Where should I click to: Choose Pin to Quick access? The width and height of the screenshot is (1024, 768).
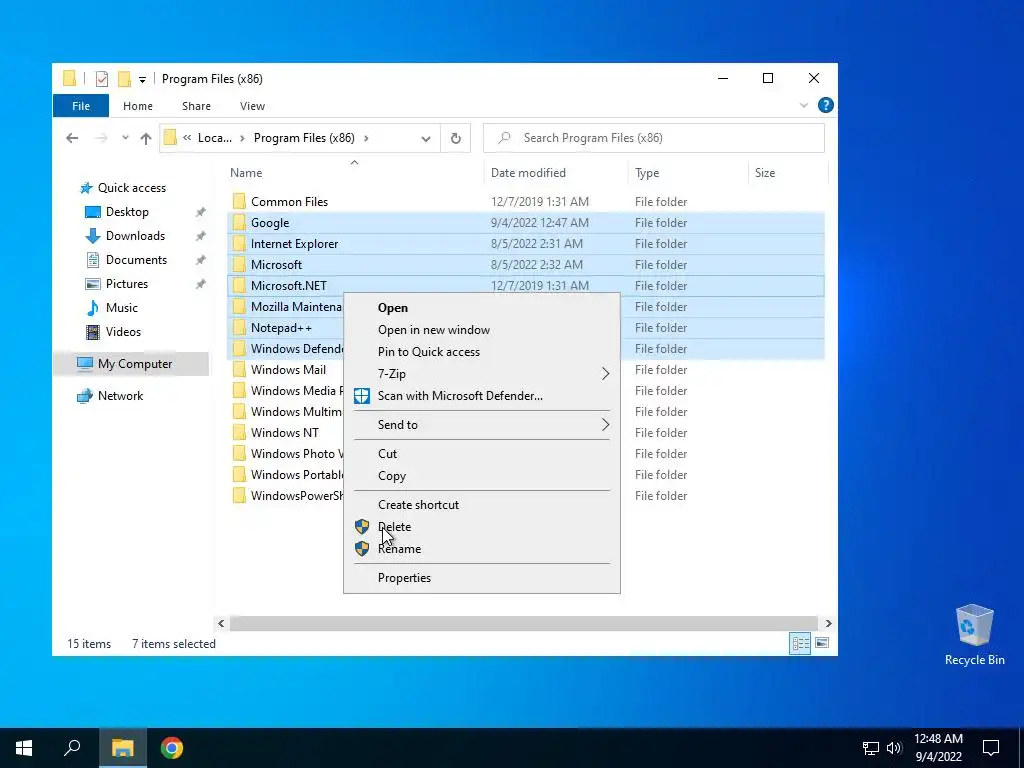click(x=482, y=351)
